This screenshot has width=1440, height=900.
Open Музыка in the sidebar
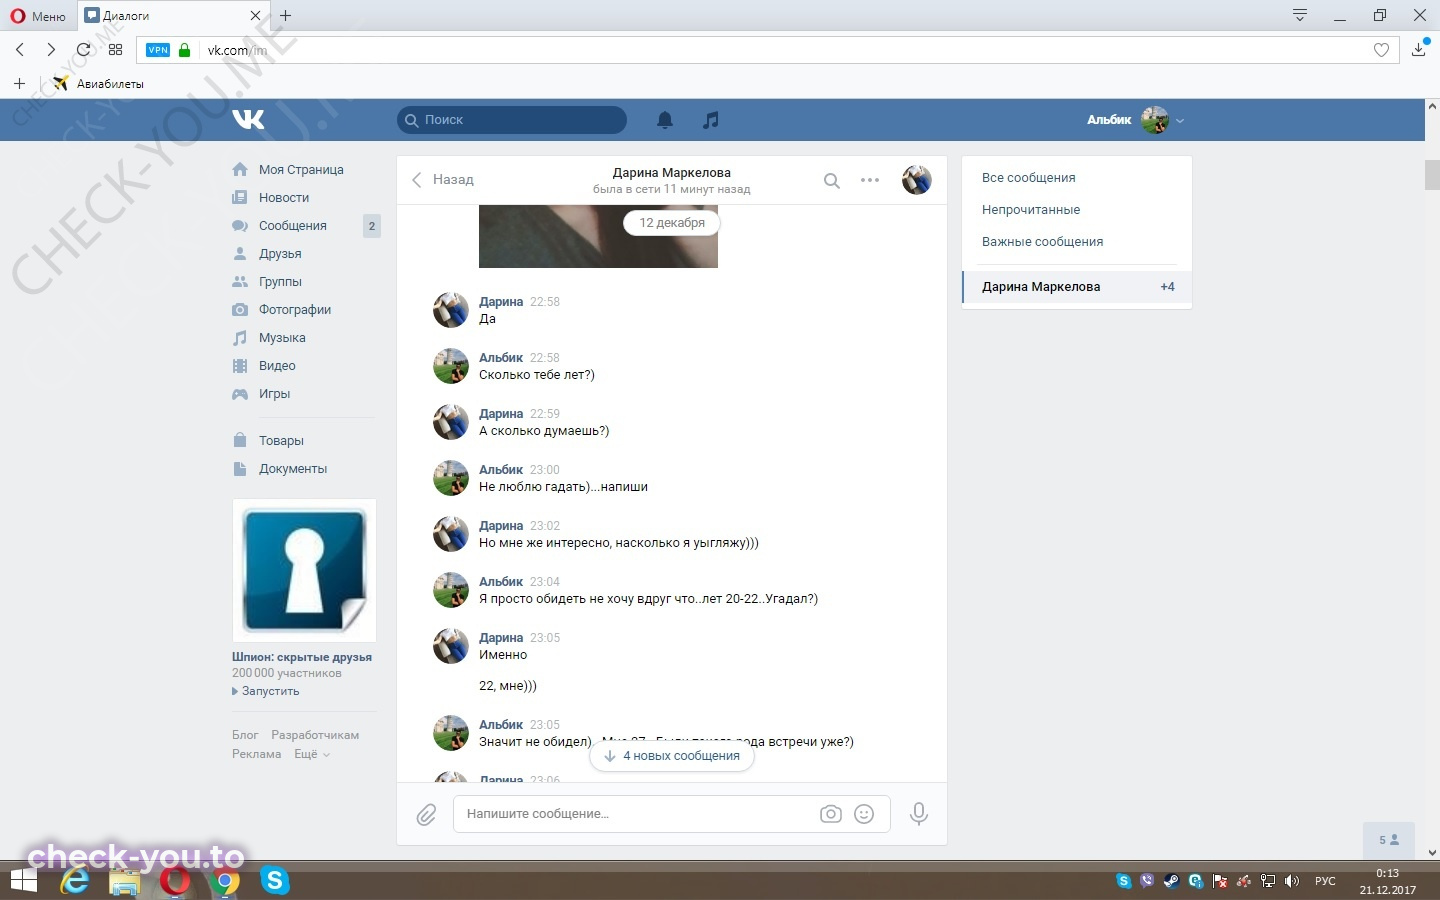coord(282,338)
